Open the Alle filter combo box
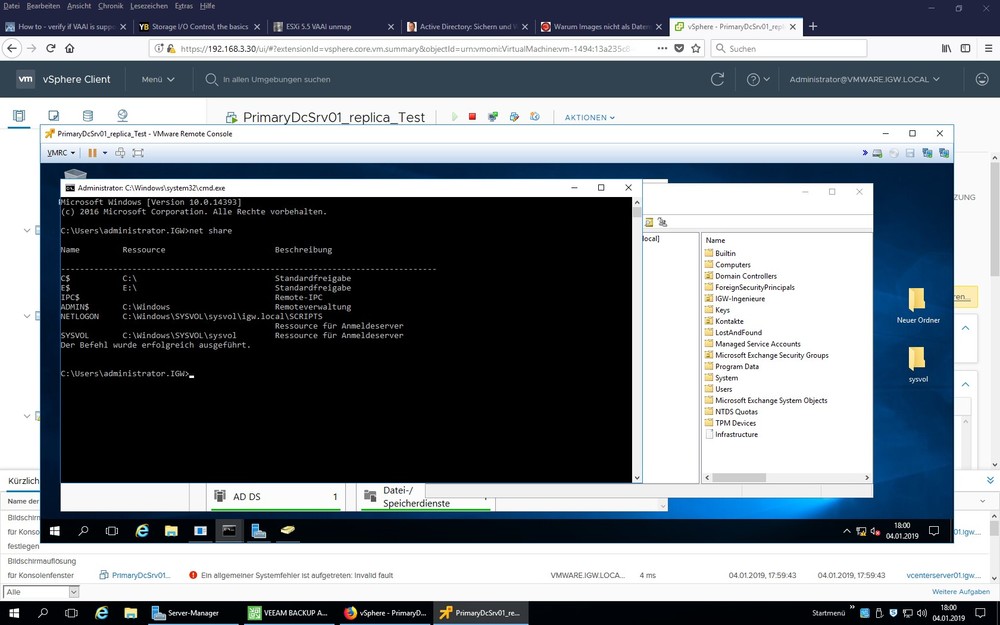The height and width of the screenshot is (625, 1000). [x=40, y=592]
